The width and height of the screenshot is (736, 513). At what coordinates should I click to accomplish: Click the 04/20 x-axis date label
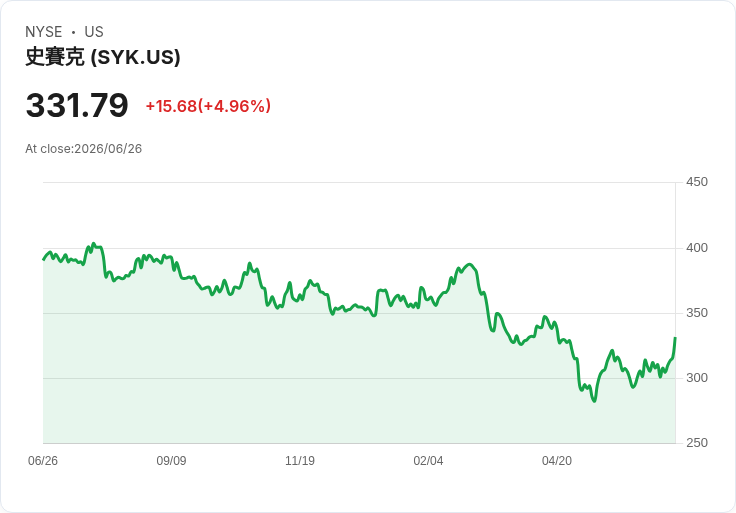click(557, 461)
